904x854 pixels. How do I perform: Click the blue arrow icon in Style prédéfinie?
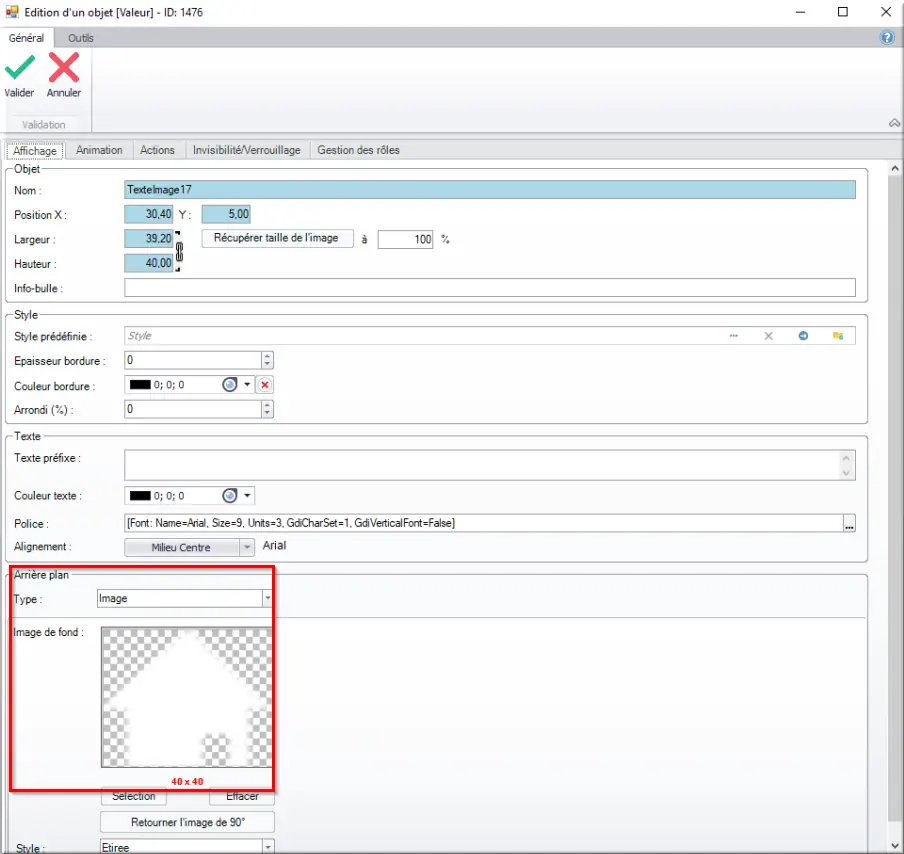803,336
